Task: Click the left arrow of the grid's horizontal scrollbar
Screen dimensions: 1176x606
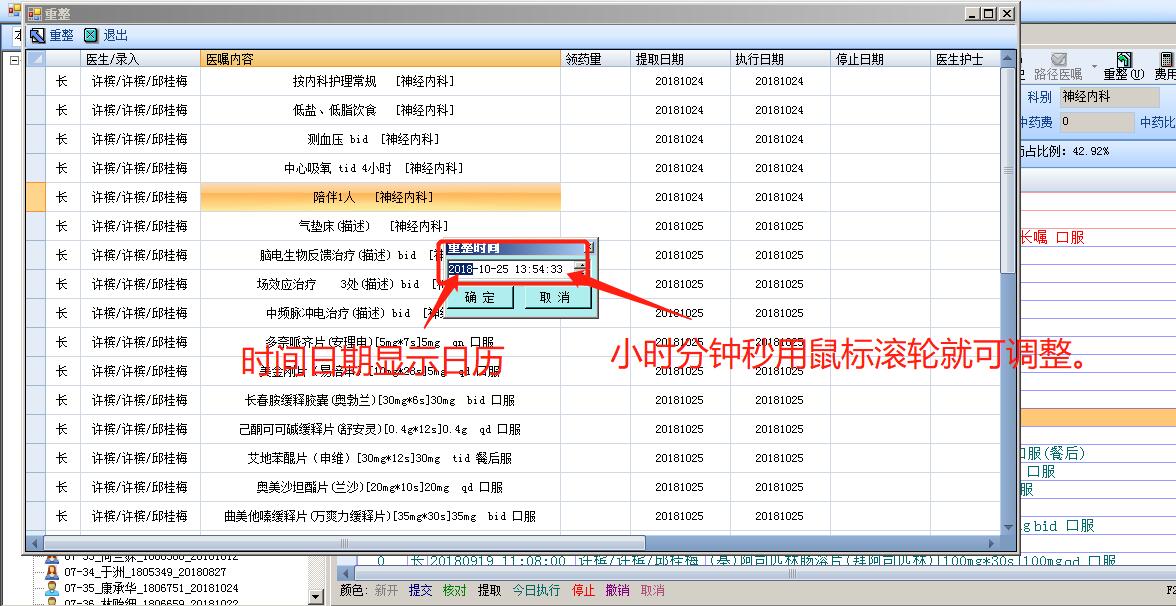Action: click(34, 543)
